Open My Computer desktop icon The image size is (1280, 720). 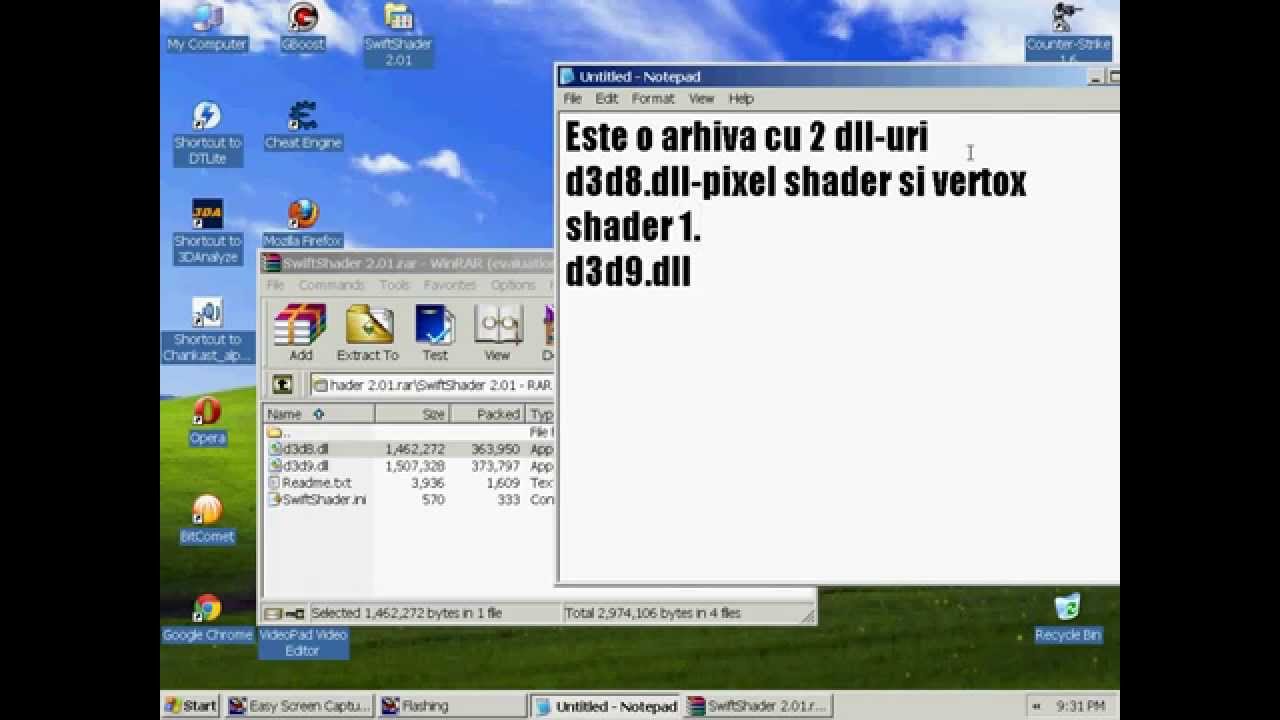coord(207,27)
